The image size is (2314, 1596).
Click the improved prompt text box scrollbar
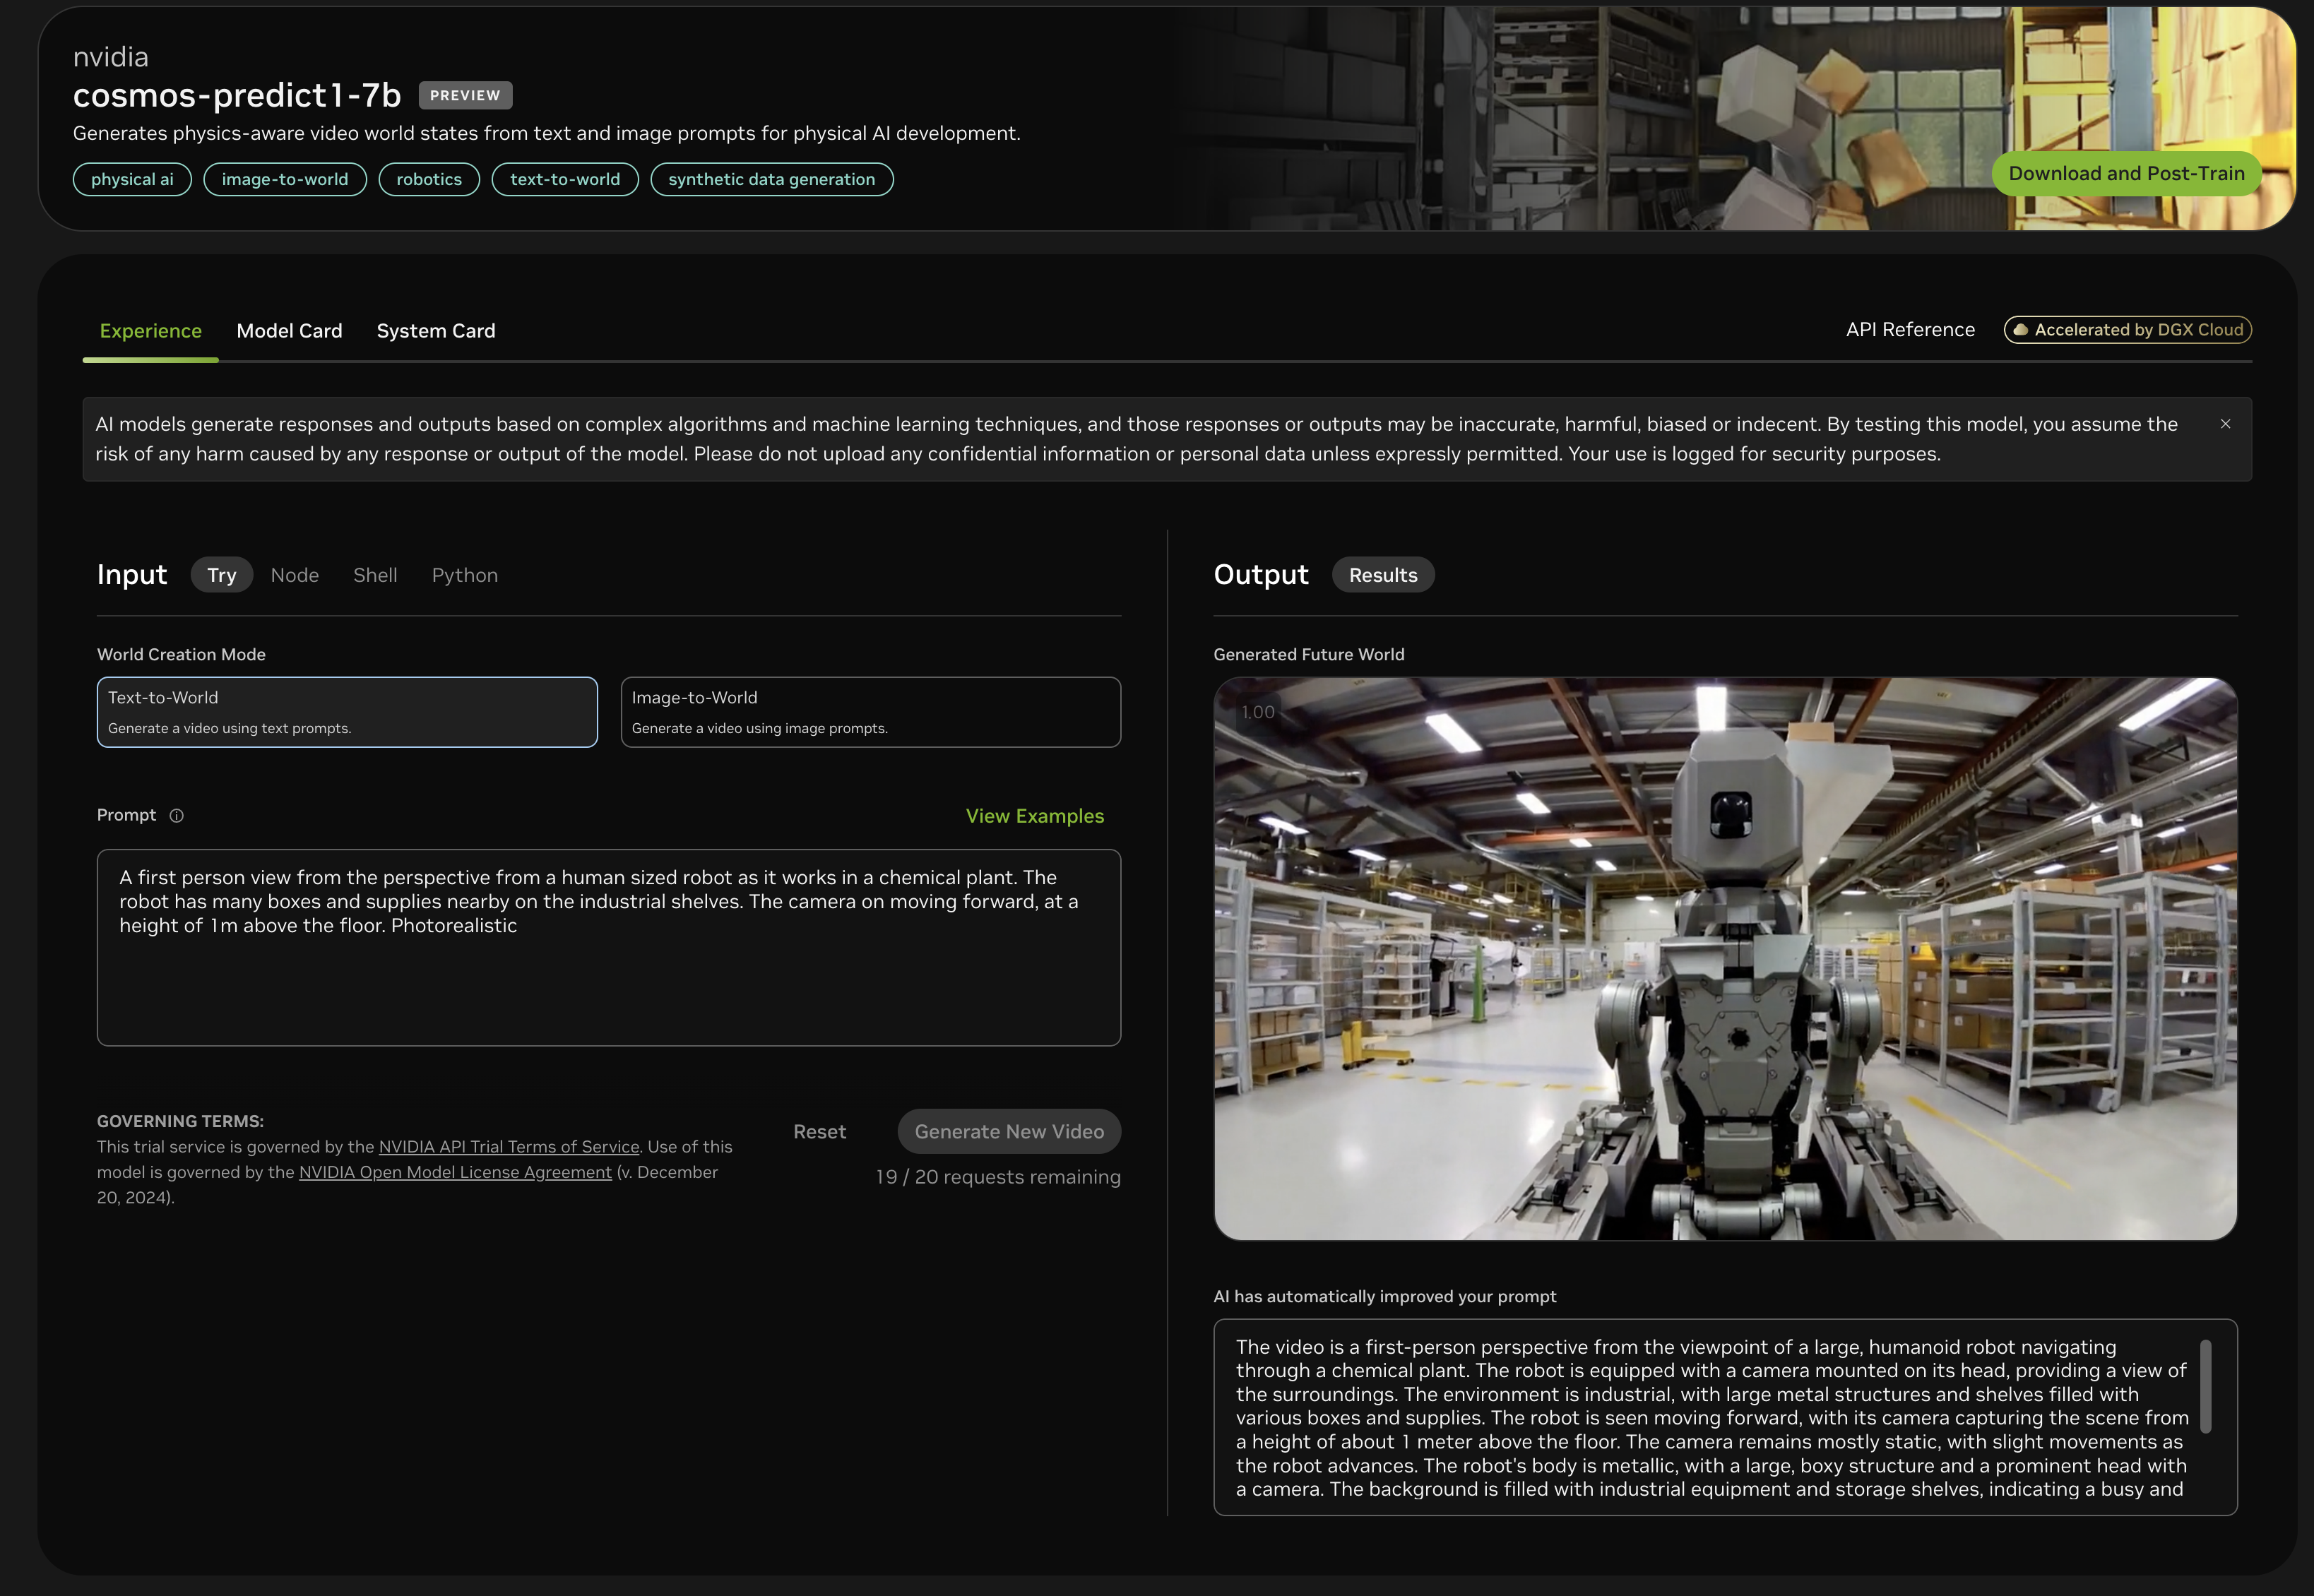click(2205, 1386)
